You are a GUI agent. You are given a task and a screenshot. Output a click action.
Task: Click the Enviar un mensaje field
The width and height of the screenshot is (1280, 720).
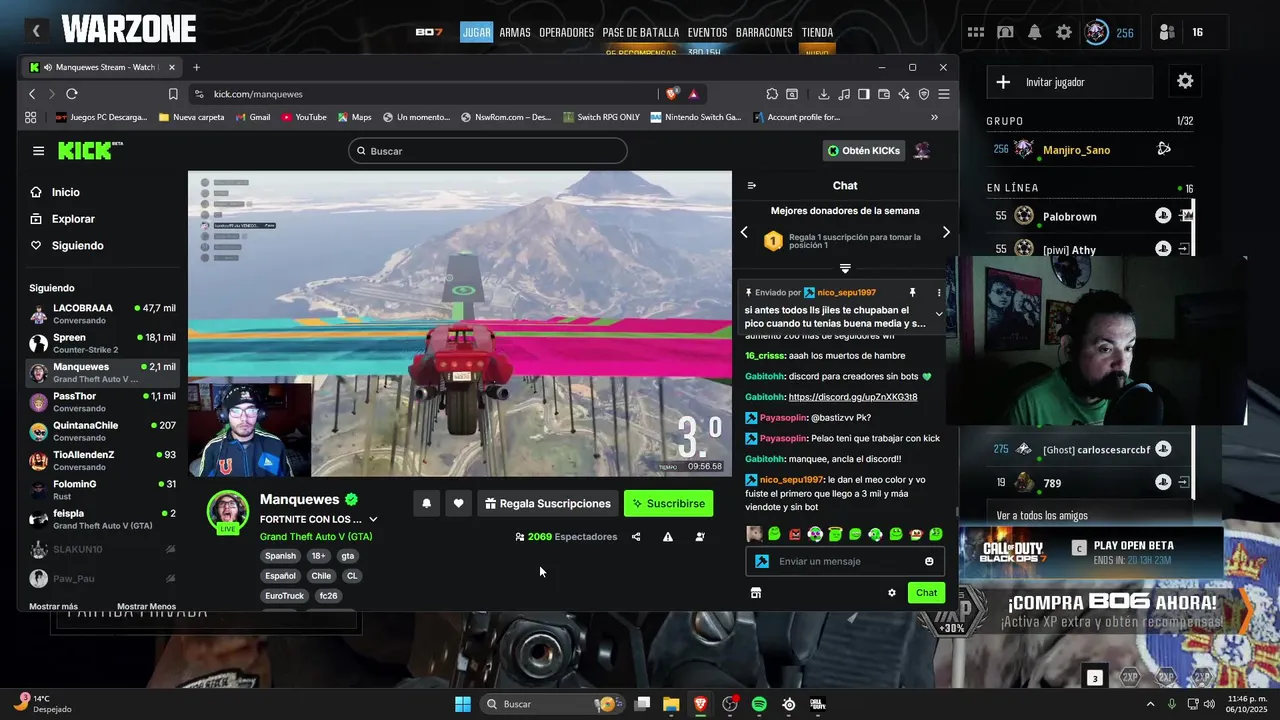coord(845,562)
